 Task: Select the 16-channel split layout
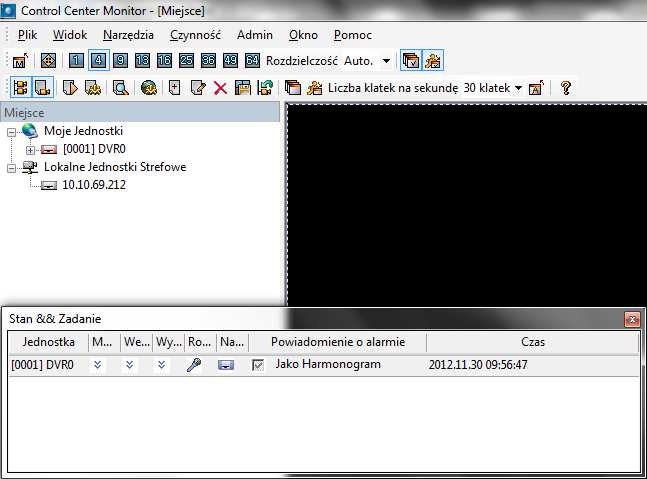pyautogui.click(x=164, y=61)
